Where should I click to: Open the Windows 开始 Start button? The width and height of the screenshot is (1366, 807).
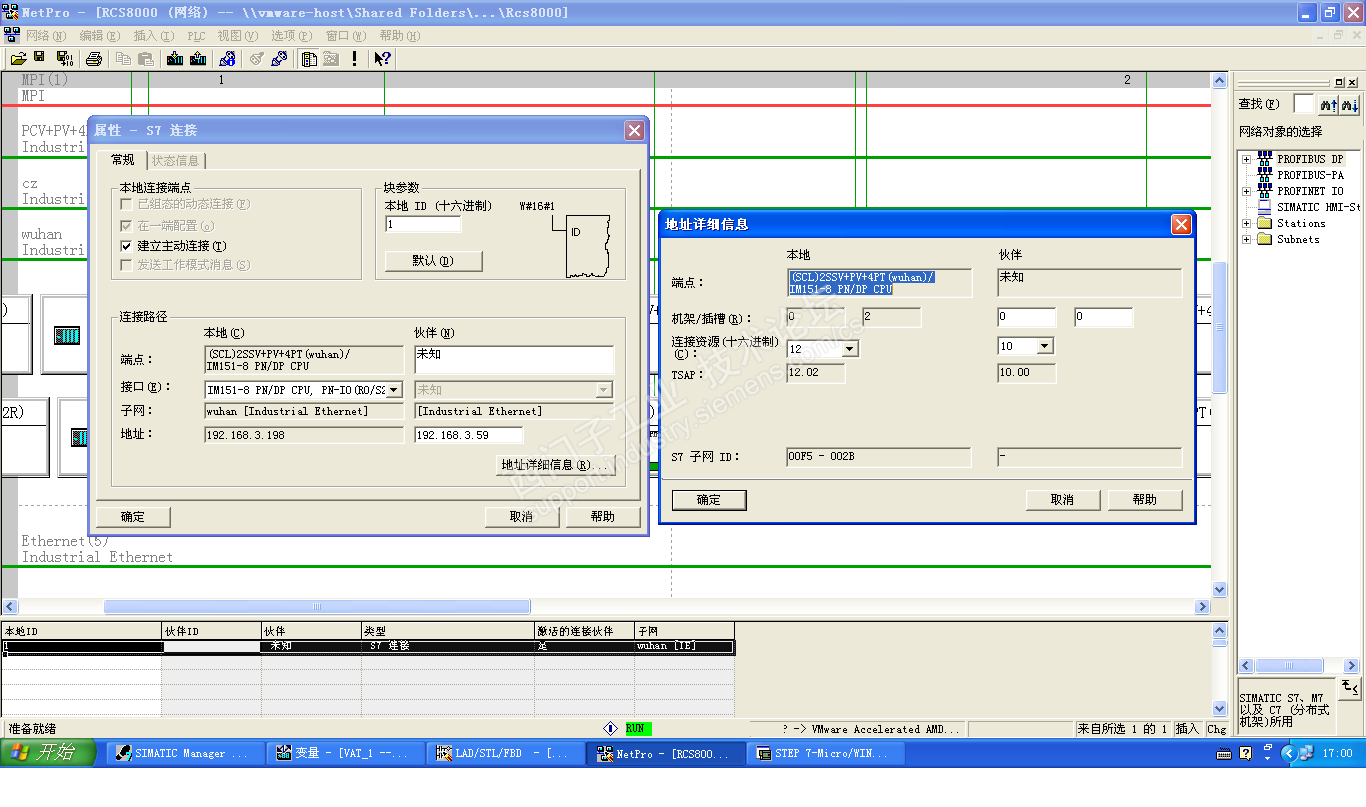[48, 753]
